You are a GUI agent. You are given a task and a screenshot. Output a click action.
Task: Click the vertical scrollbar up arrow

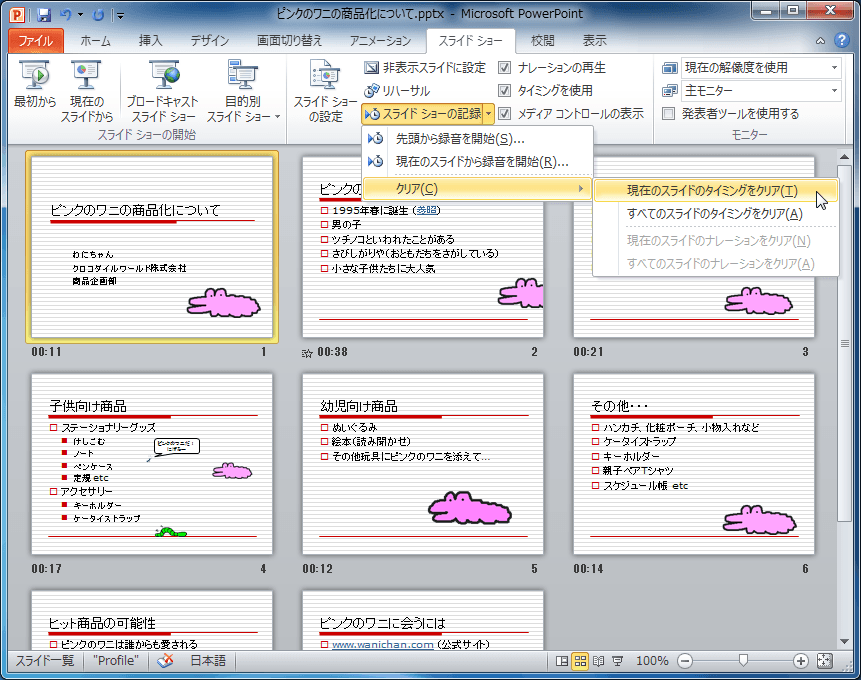coord(844,158)
